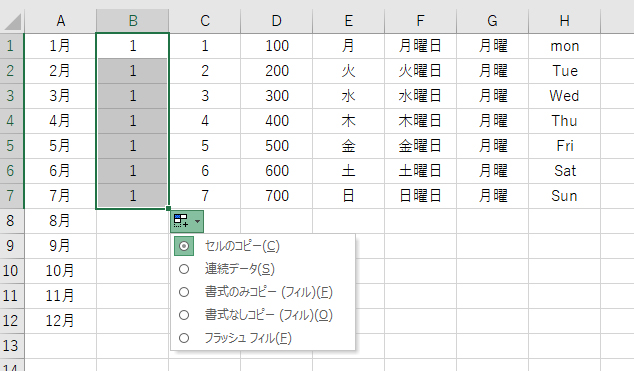Select column B header
Viewport: 634px width, 371px height.
pyautogui.click(x=133, y=21)
